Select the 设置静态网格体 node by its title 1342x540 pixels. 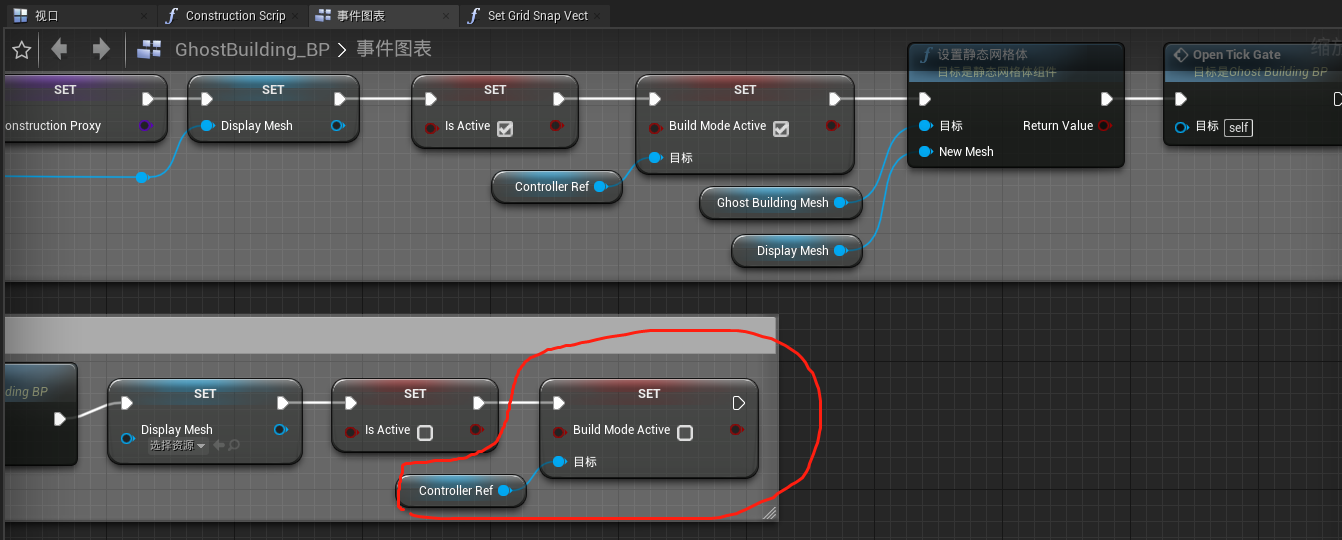[x=982, y=55]
